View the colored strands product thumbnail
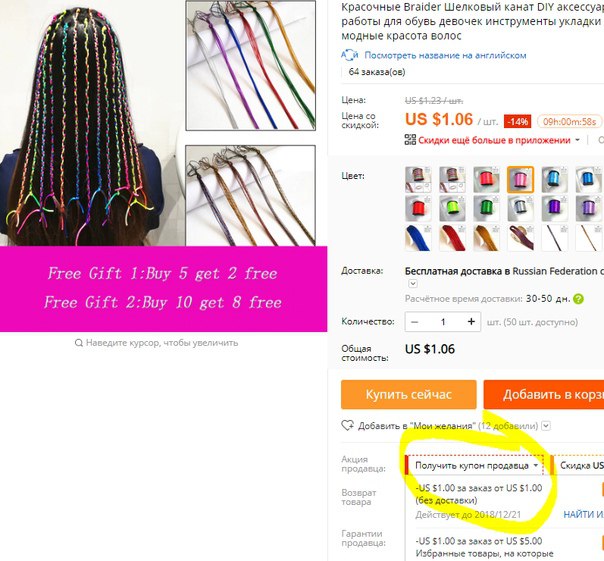The image size is (604, 561). 251,66
